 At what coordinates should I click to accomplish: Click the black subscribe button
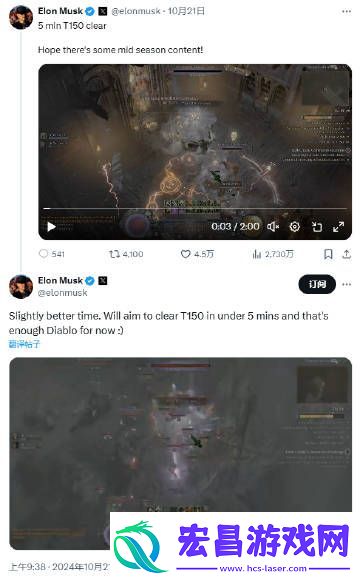click(x=317, y=284)
